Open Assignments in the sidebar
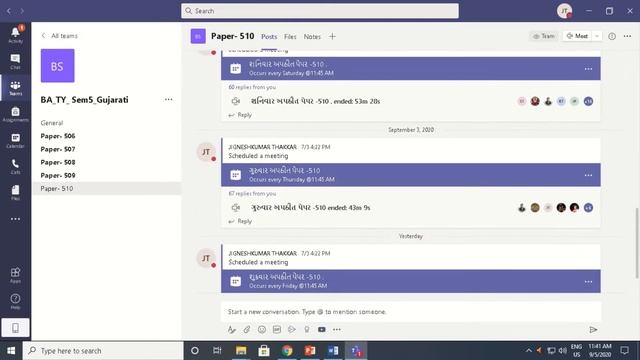 click(16, 114)
